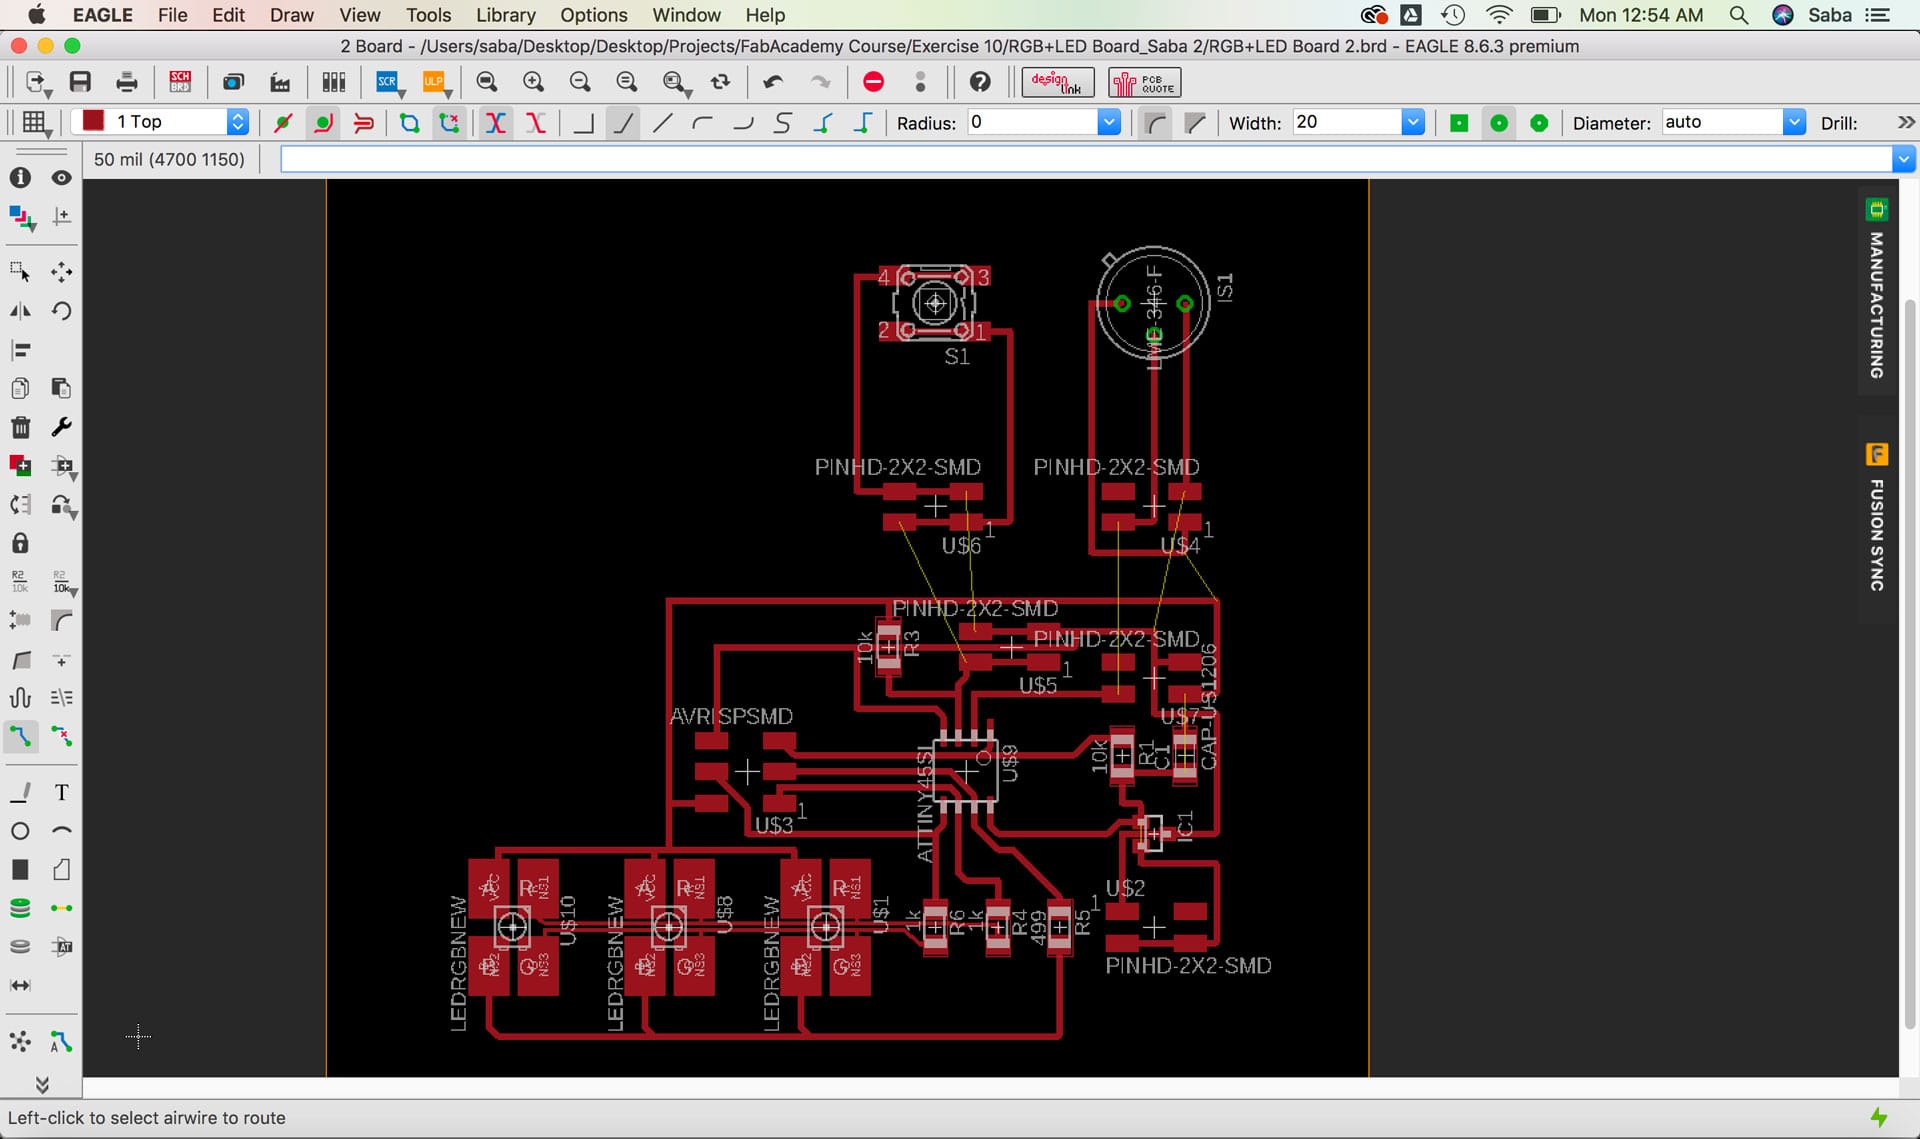Select the Dimension tool
Image resolution: width=1920 pixels, height=1139 pixels.
tap(20, 986)
